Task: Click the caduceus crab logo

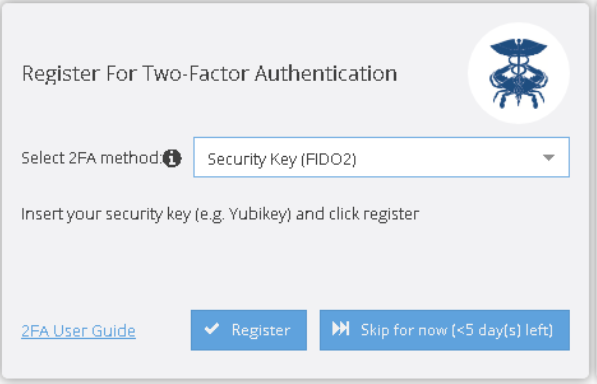Action: click(518, 73)
